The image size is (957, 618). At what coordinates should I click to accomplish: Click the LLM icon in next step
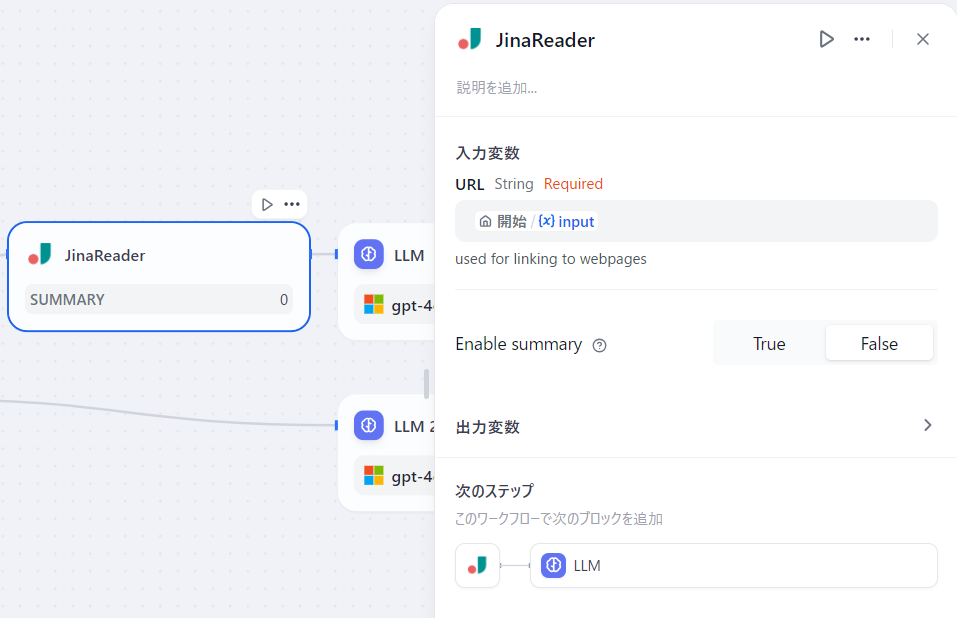click(553, 566)
